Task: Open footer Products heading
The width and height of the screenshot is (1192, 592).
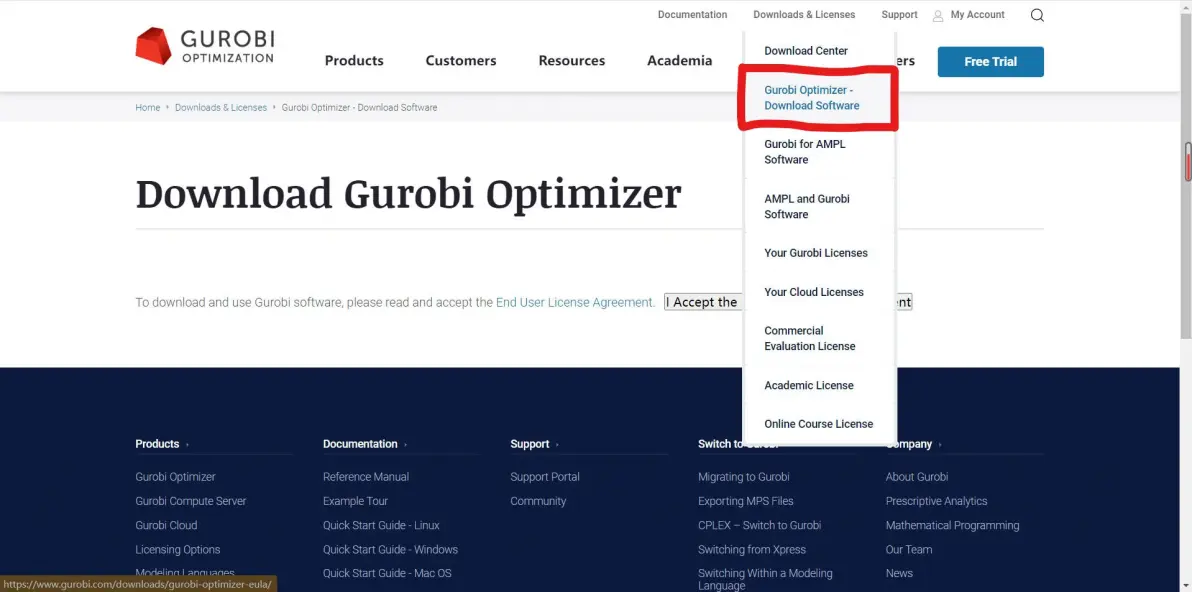Action: point(157,444)
